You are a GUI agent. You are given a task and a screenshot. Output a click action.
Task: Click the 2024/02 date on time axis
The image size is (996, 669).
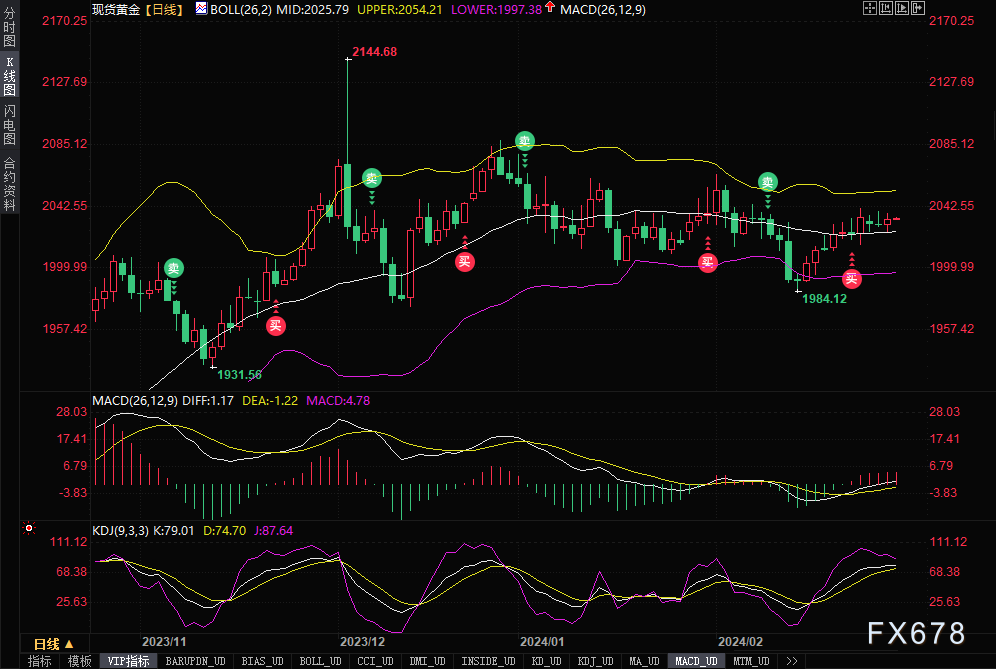click(x=740, y=642)
